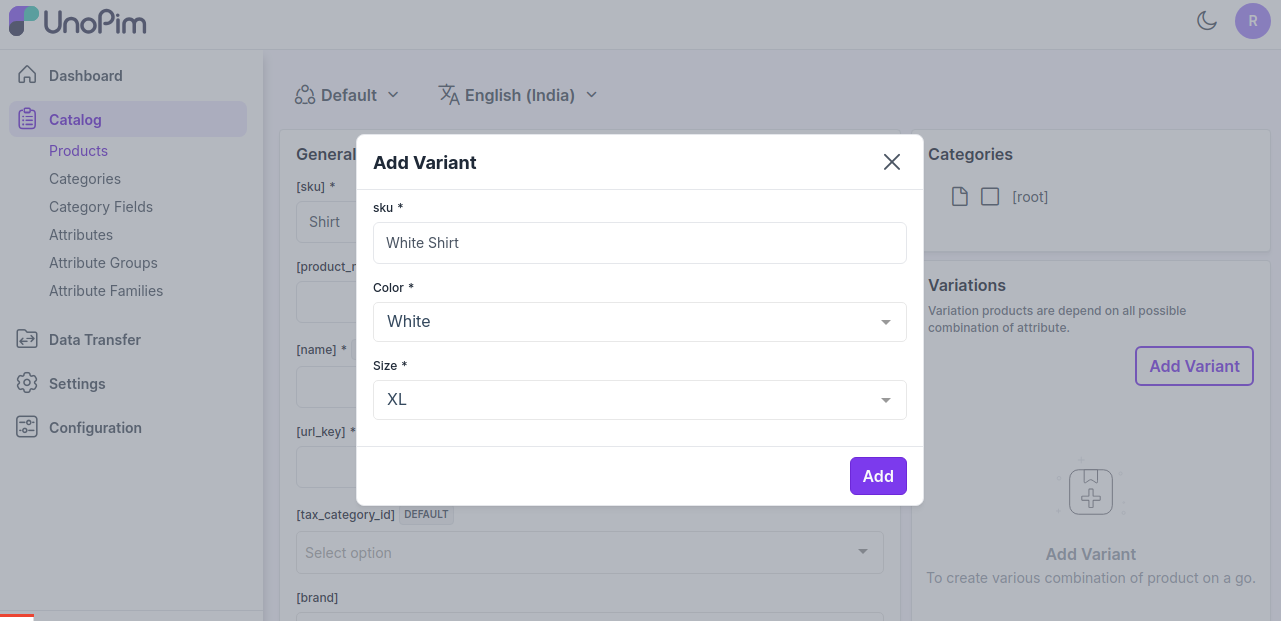The height and width of the screenshot is (621, 1281).
Task: Toggle dark mode moon icon
Action: click(x=1207, y=20)
